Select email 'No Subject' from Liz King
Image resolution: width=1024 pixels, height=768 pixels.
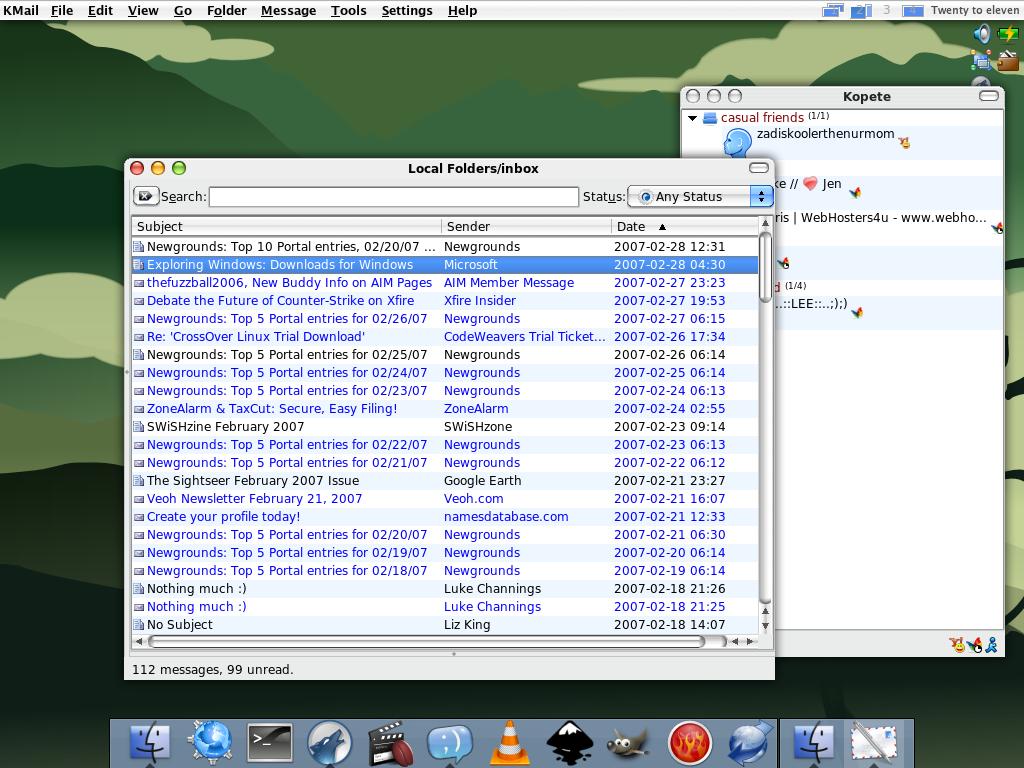click(445, 624)
